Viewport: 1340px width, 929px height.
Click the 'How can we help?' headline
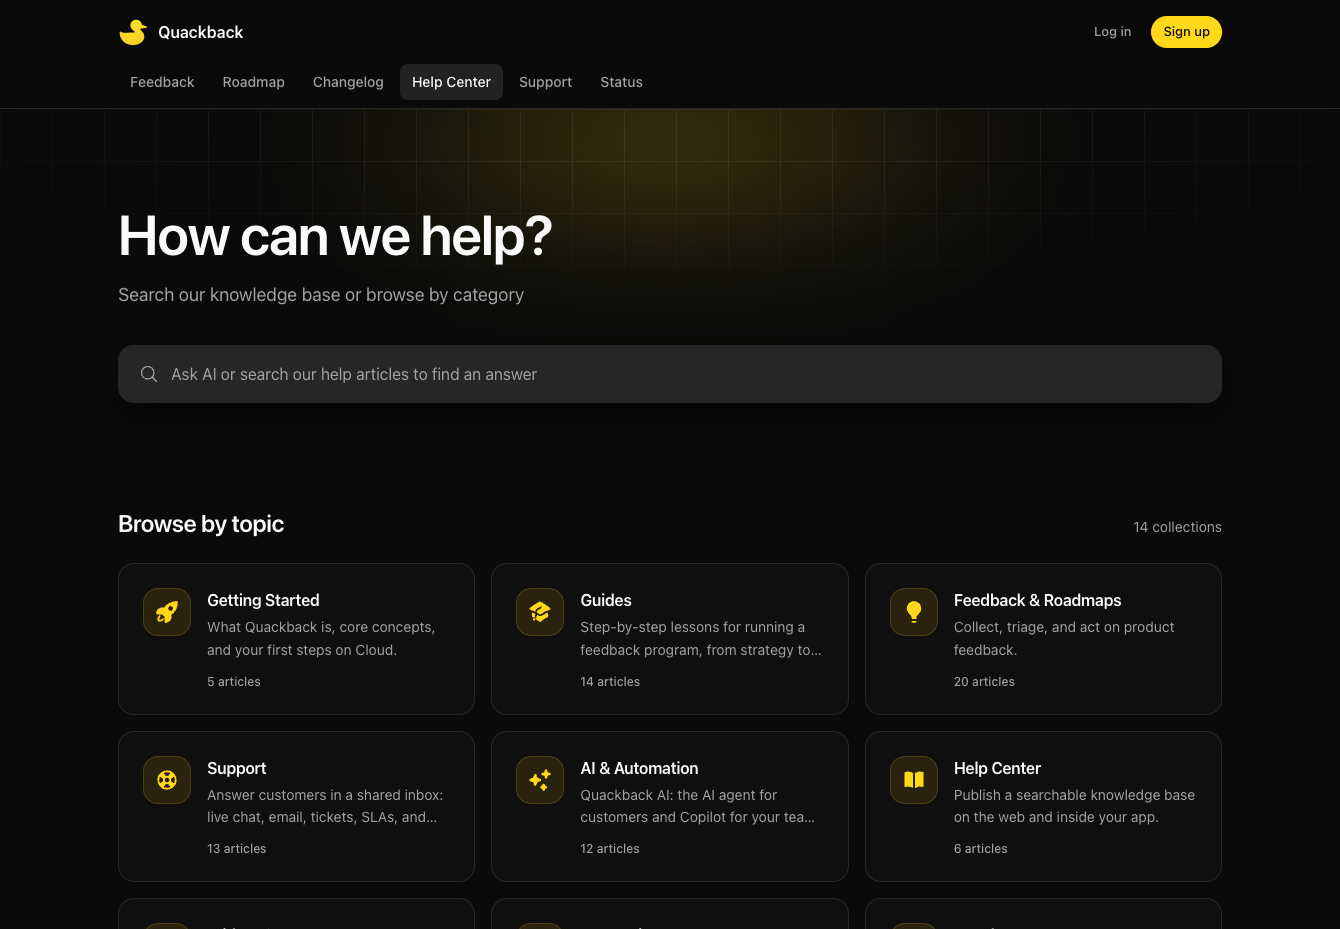pos(335,237)
